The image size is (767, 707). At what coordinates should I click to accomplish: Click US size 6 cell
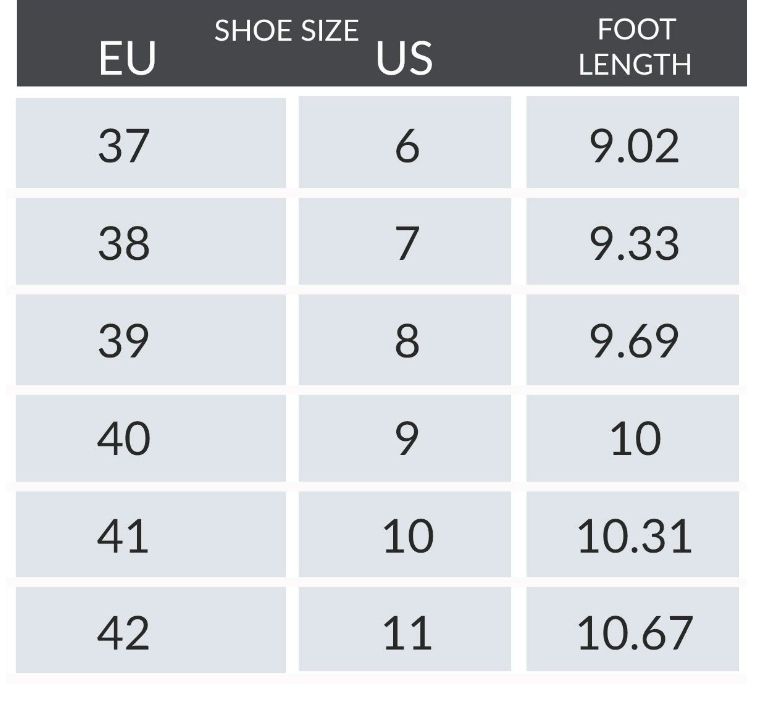pyautogui.click(x=405, y=145)
